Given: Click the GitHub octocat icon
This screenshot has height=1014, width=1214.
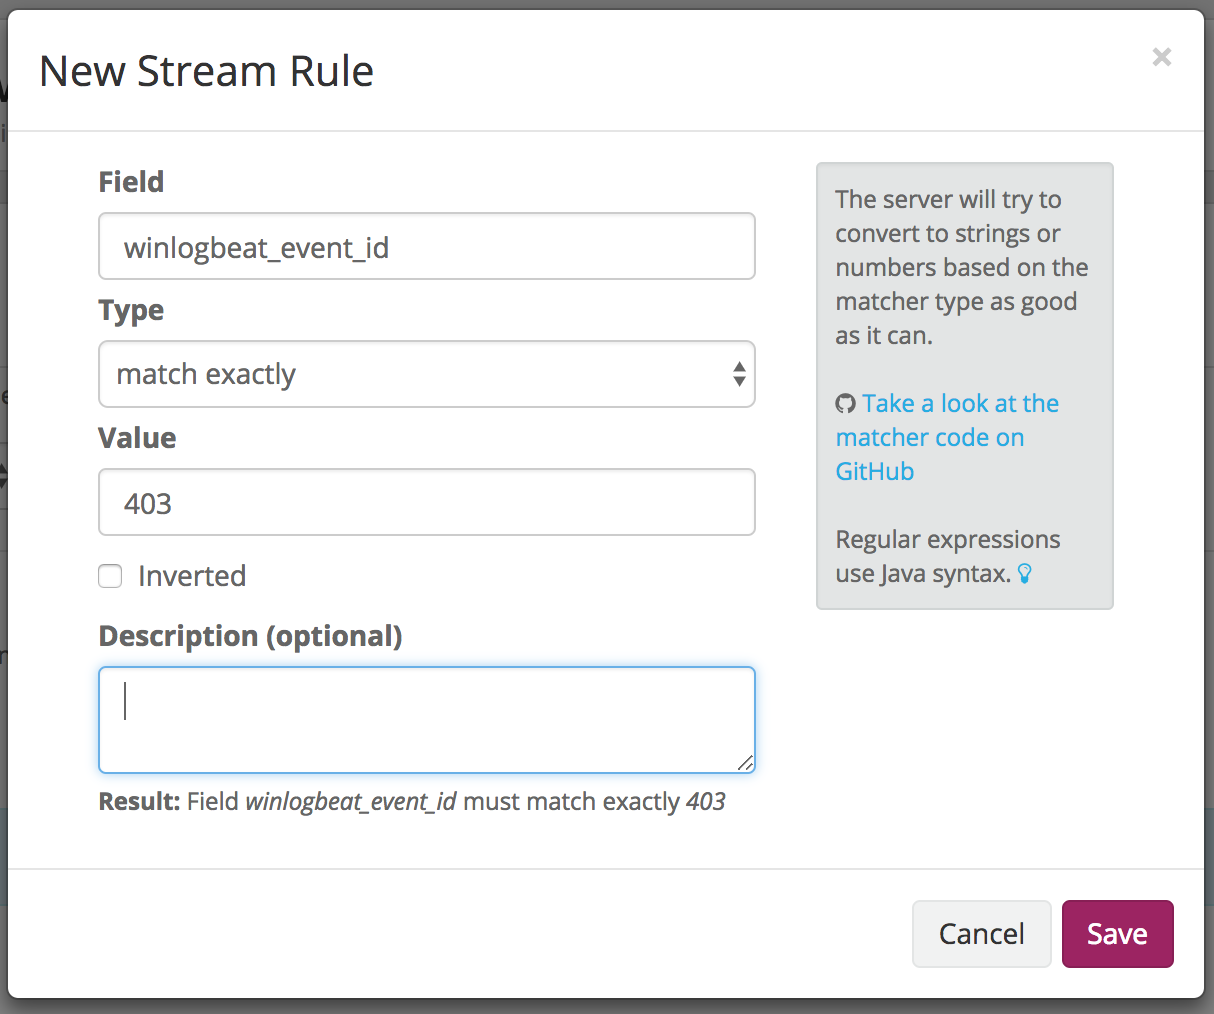Looking at the screenshot, I should (x=846, y=404).
